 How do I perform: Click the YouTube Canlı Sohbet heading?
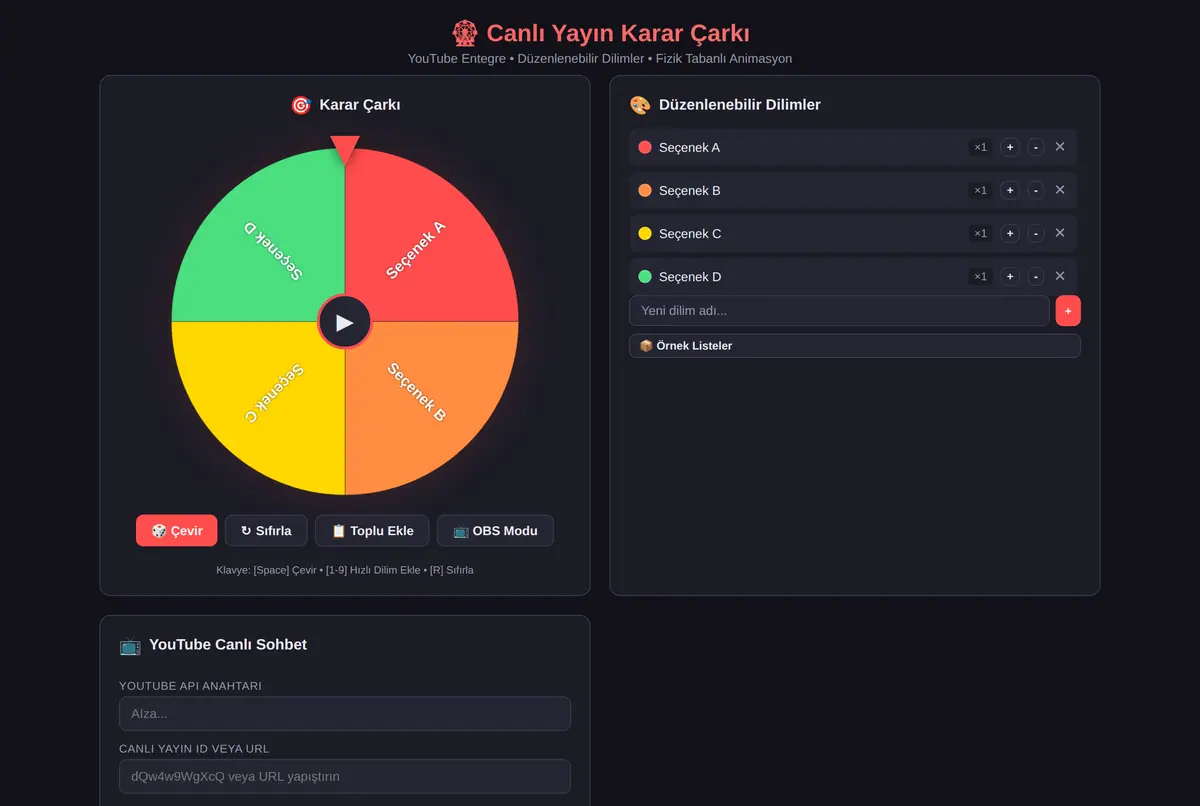213,645
